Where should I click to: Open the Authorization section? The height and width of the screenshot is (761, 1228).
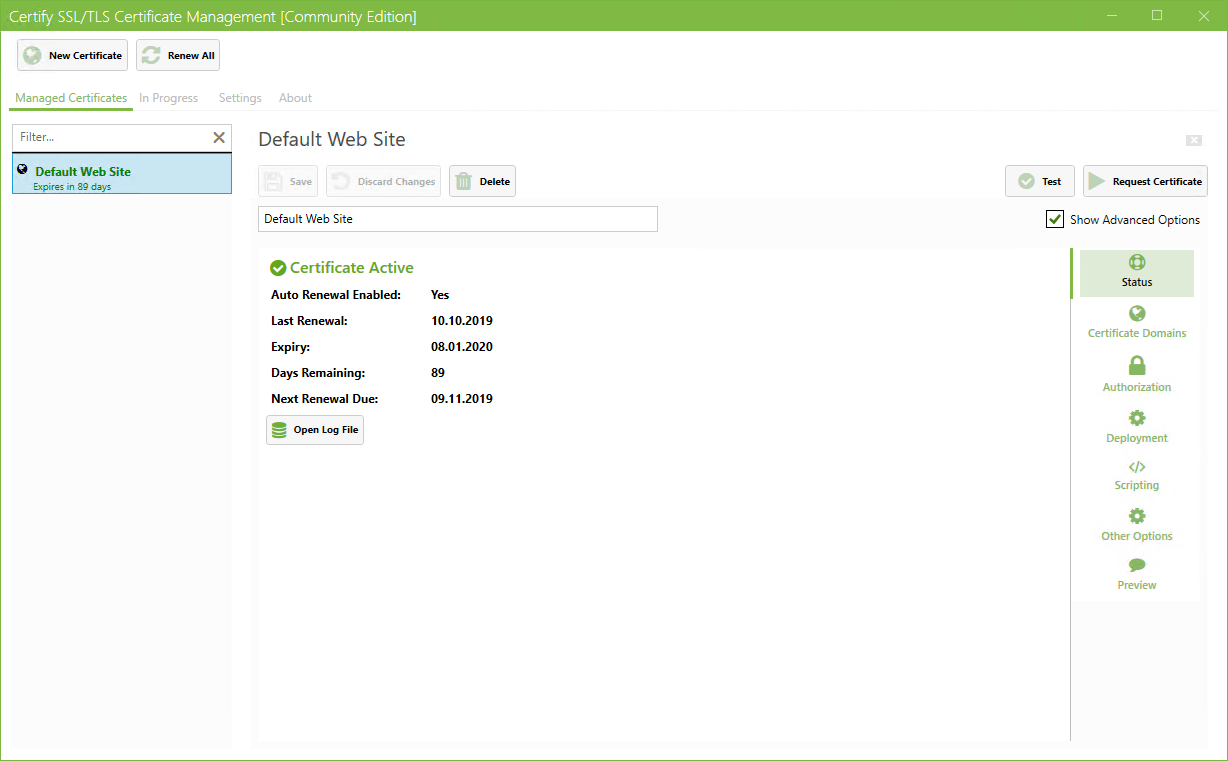[1137, 375]
